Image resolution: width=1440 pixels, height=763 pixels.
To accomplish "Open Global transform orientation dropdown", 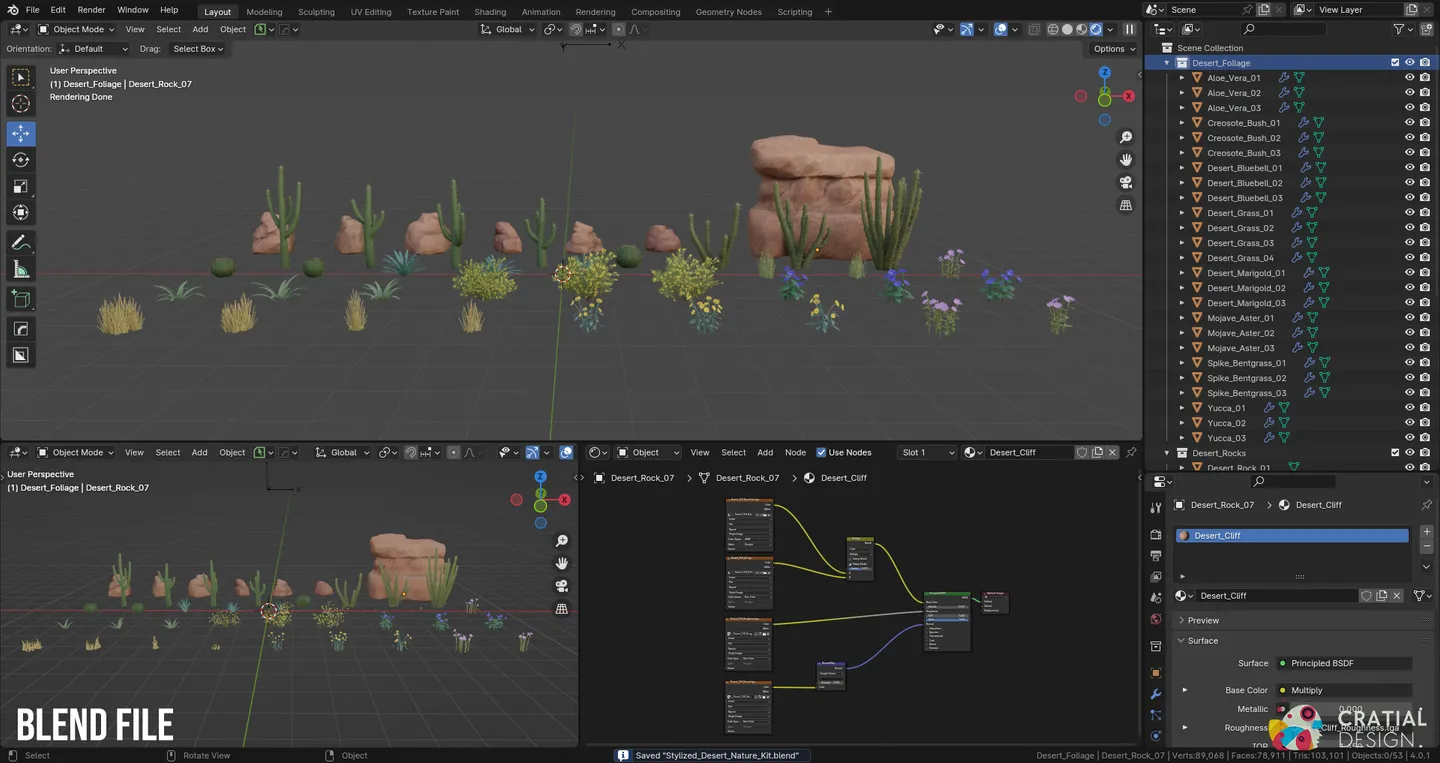I will click(509, 29).
